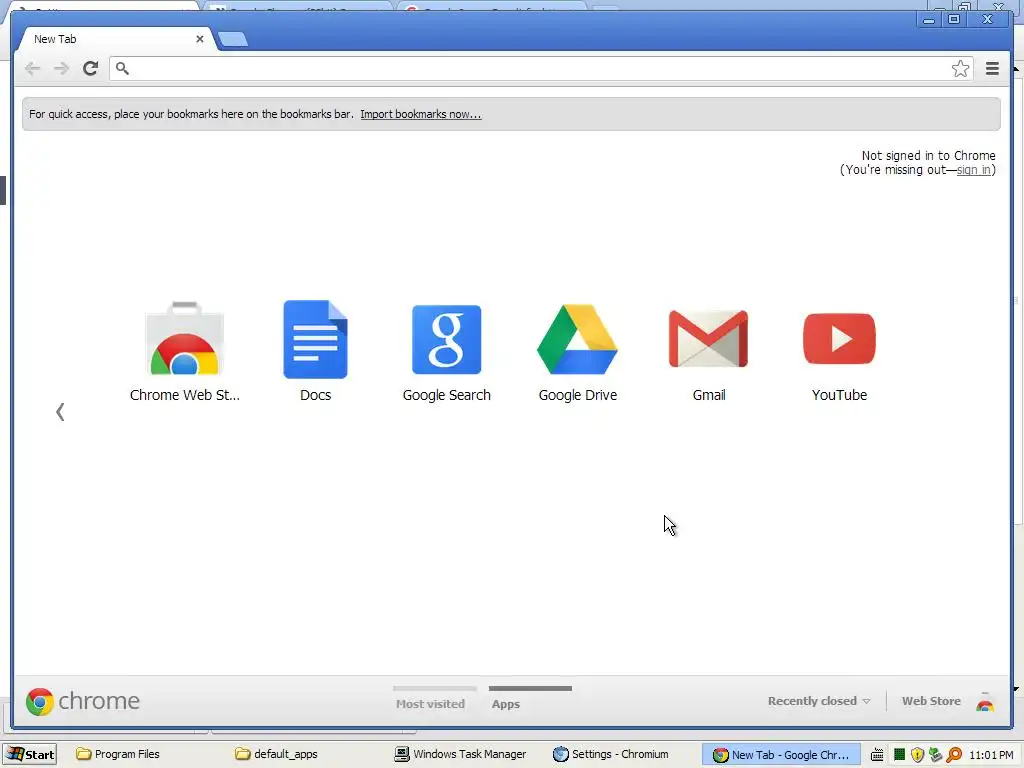
Task: Click the 11:01 PM system clock
Action: click(991, 755)
